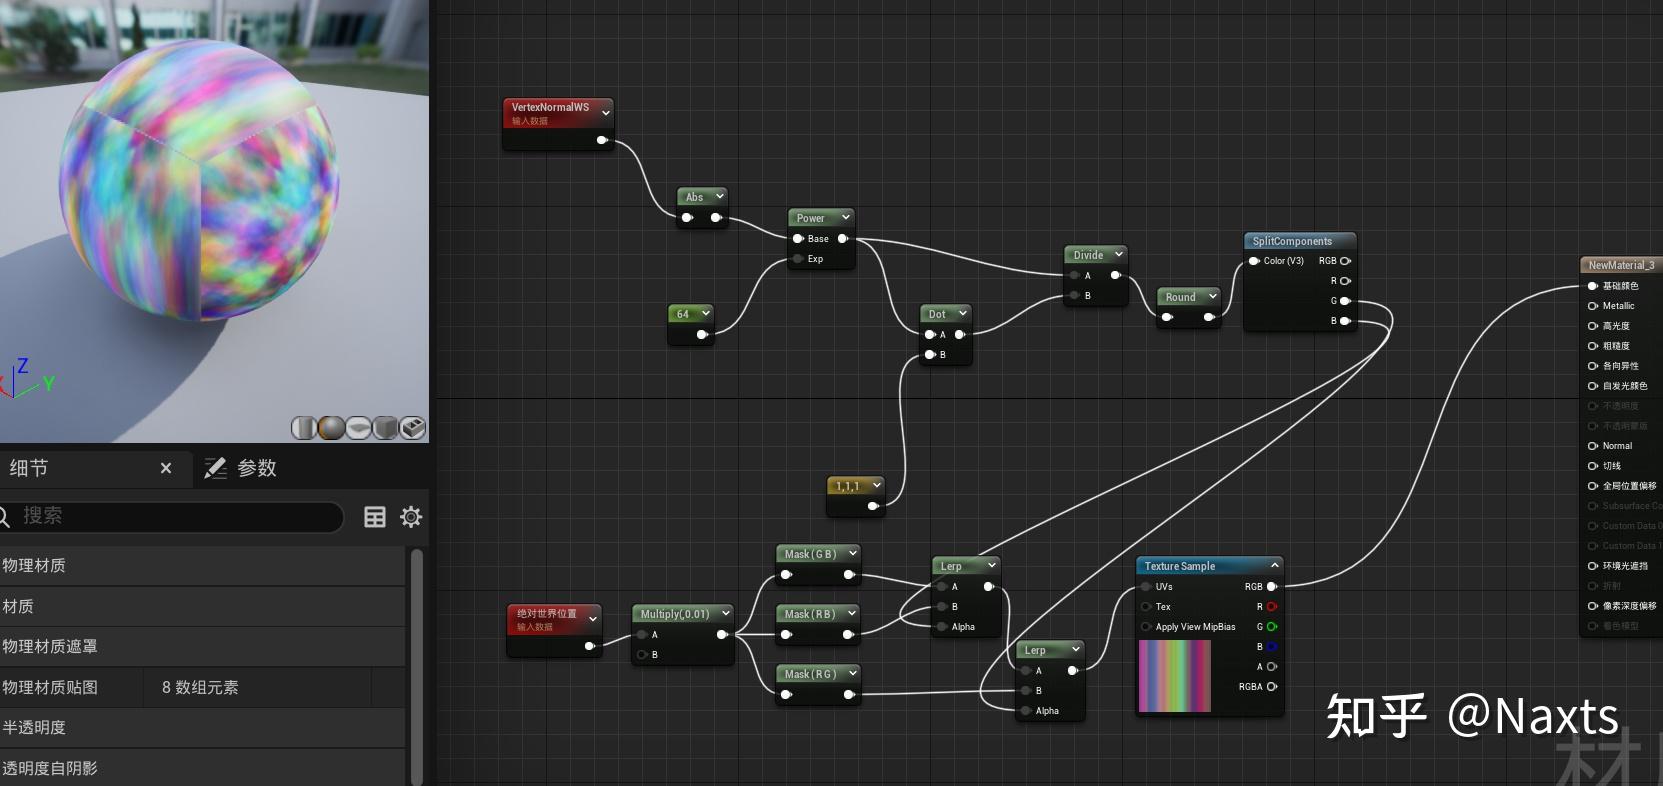Click the 基础颜色 pin on NewMaterial_3
The height and width of the screenshot is (786, 1663).
coord(1593,286)
